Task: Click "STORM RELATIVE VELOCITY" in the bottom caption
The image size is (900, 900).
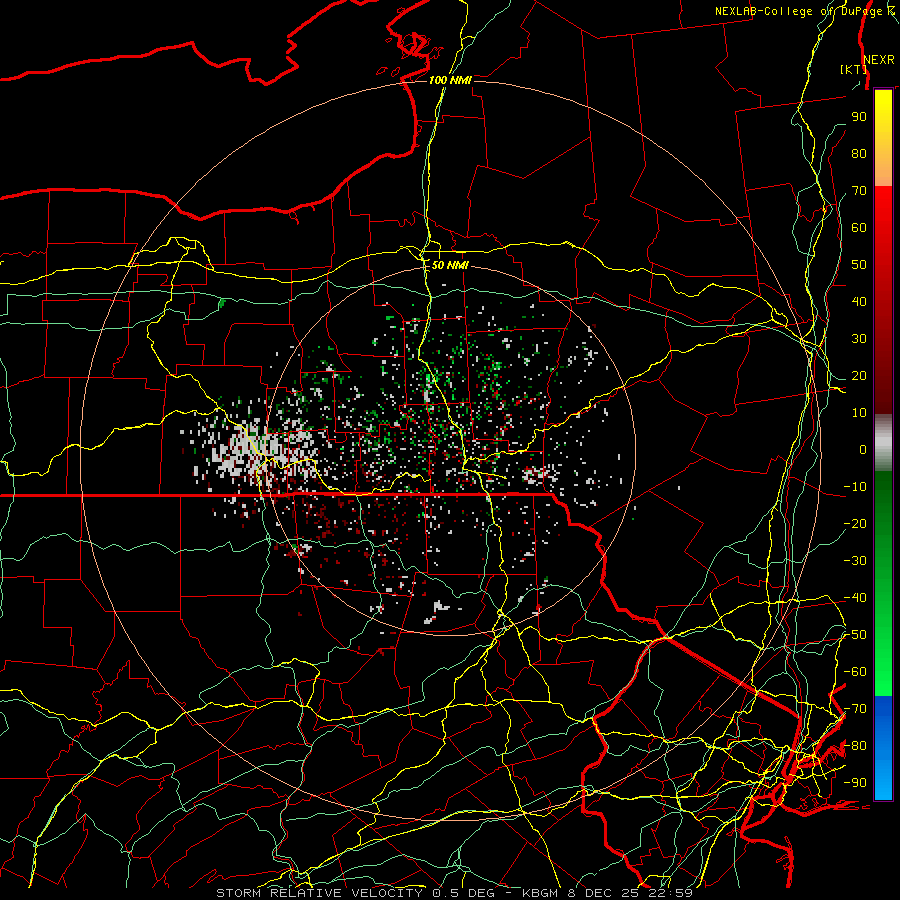Action: click(x=319, y=893)
